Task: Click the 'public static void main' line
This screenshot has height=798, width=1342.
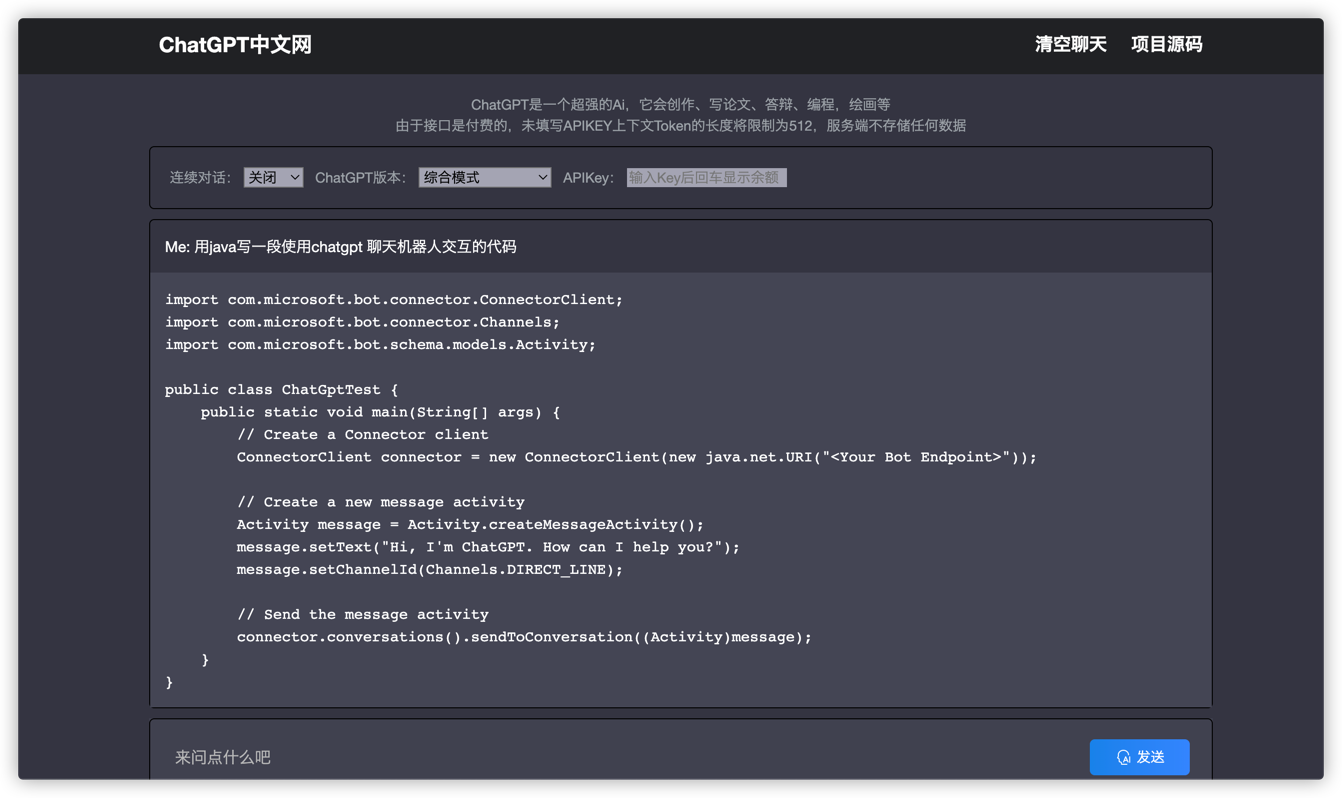Action: pyautogui.click(x=380, y=412)
